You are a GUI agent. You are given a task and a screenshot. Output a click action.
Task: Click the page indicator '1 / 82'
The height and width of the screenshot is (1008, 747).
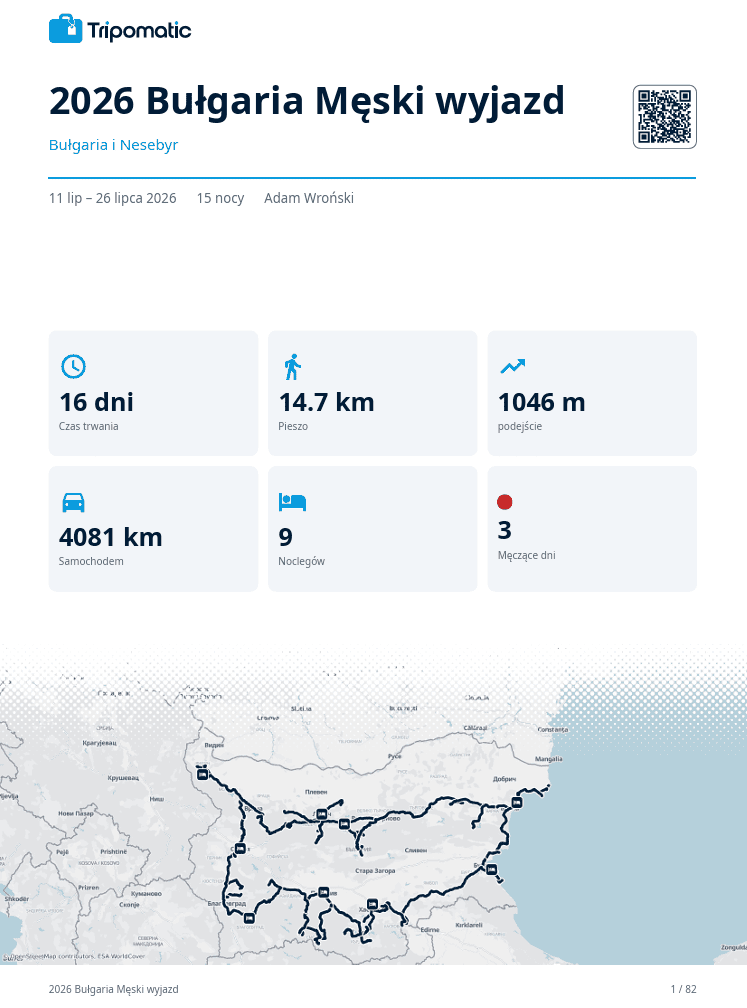click(x=683, y=989)
